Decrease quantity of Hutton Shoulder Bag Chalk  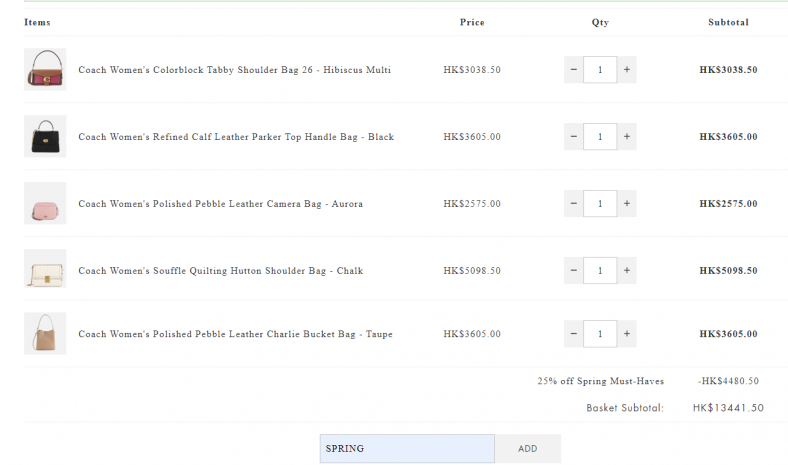(573, 270)
